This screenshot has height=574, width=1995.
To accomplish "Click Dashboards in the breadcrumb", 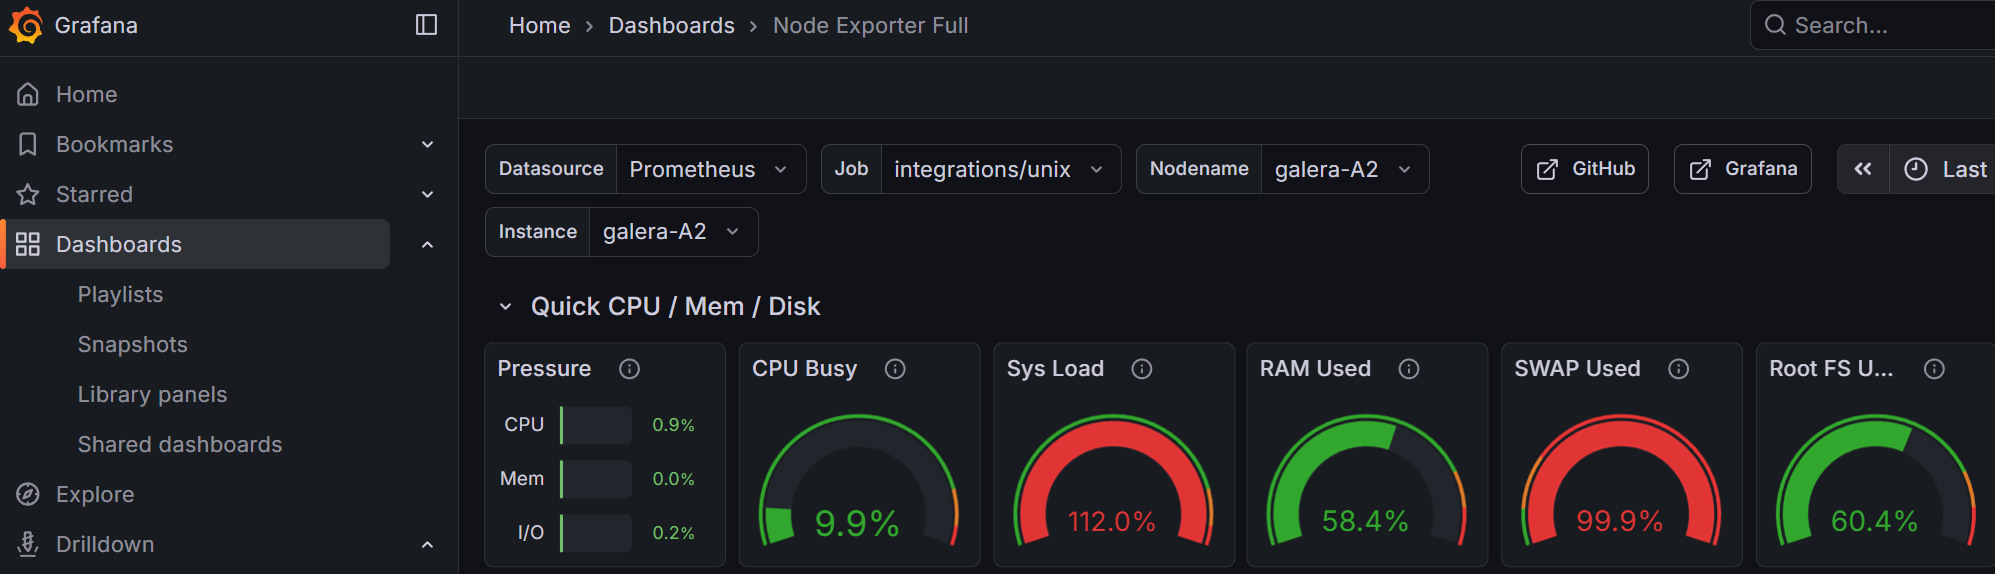I will pos(671,25).
